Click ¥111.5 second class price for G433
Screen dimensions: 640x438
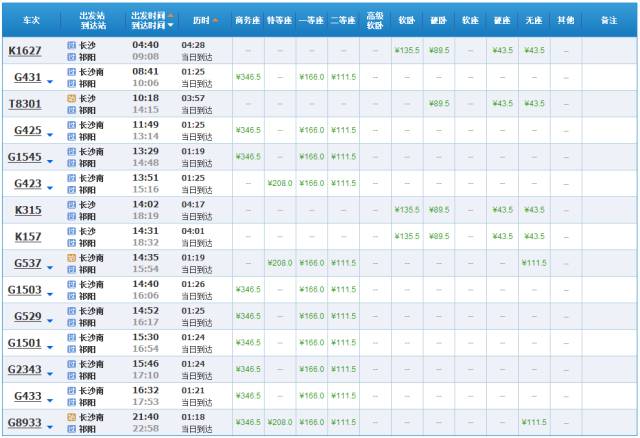click(343, 396)
